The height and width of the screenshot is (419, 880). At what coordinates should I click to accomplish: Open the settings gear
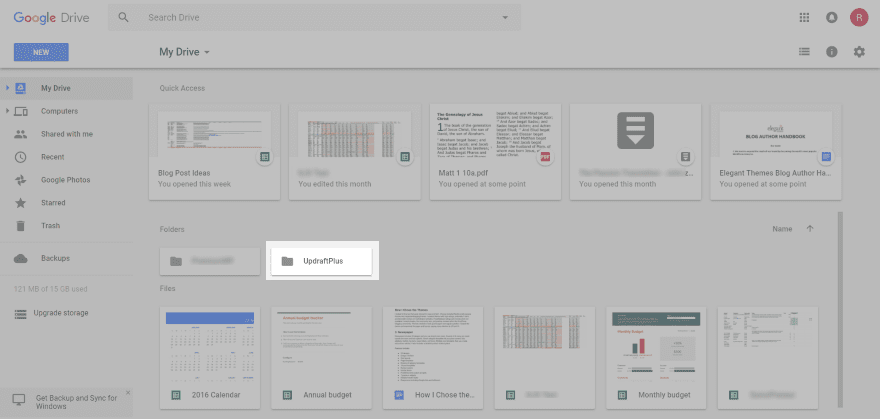[x=859, y=52]
